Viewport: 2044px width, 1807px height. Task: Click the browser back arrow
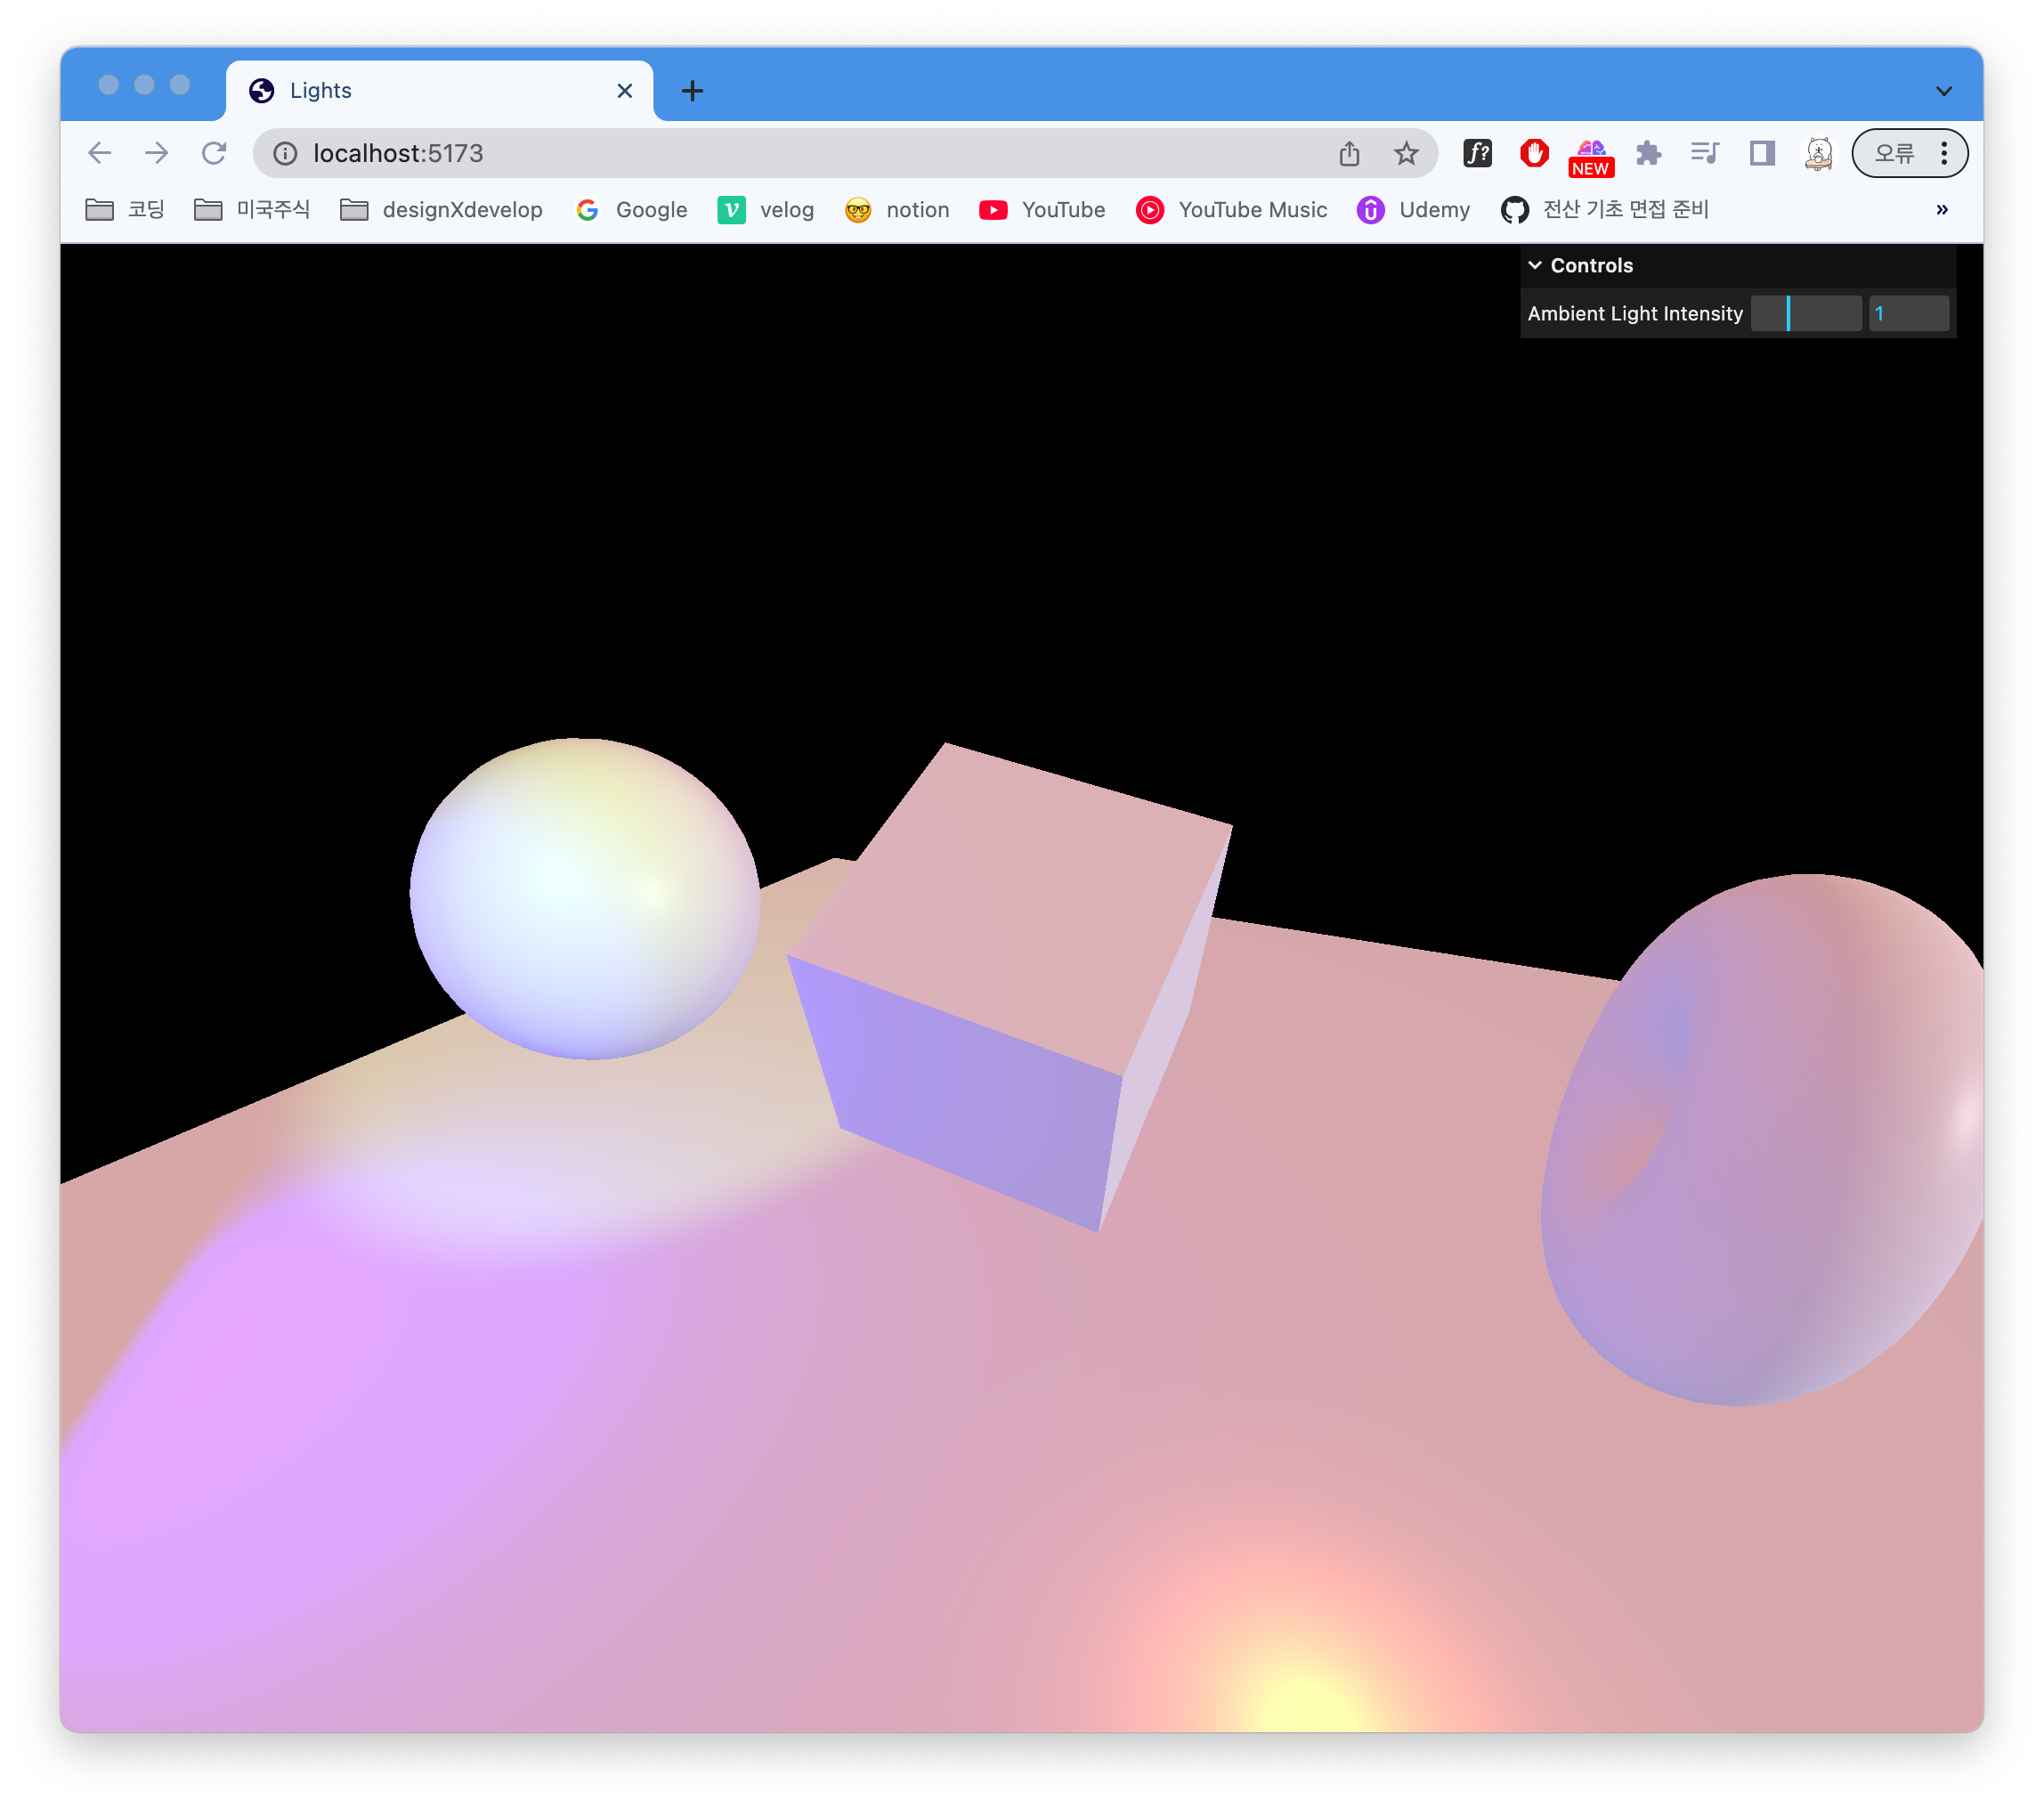(99, 153)
